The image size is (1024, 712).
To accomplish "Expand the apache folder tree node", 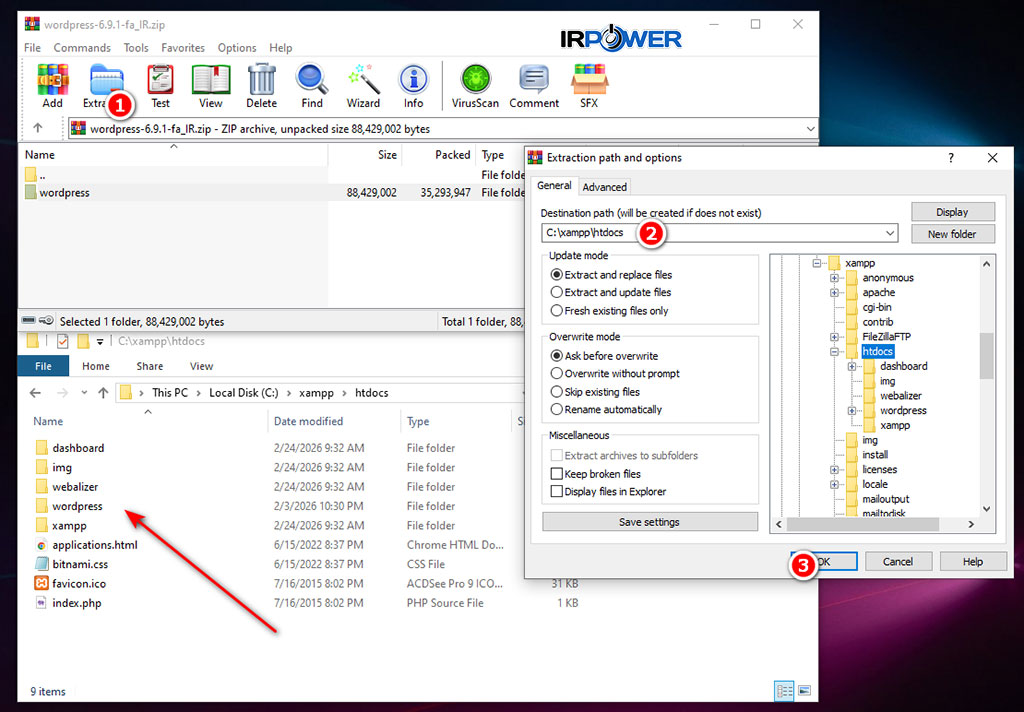I will click(x=834, y=293).
